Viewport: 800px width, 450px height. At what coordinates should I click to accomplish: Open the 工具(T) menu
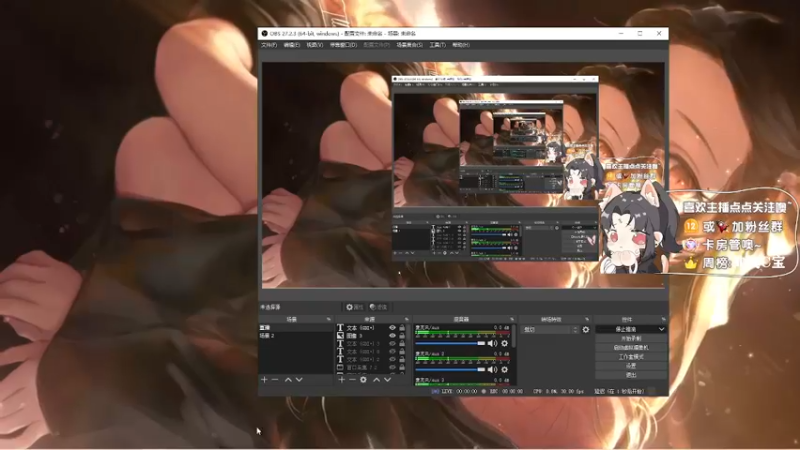click(x=437, y=45)
